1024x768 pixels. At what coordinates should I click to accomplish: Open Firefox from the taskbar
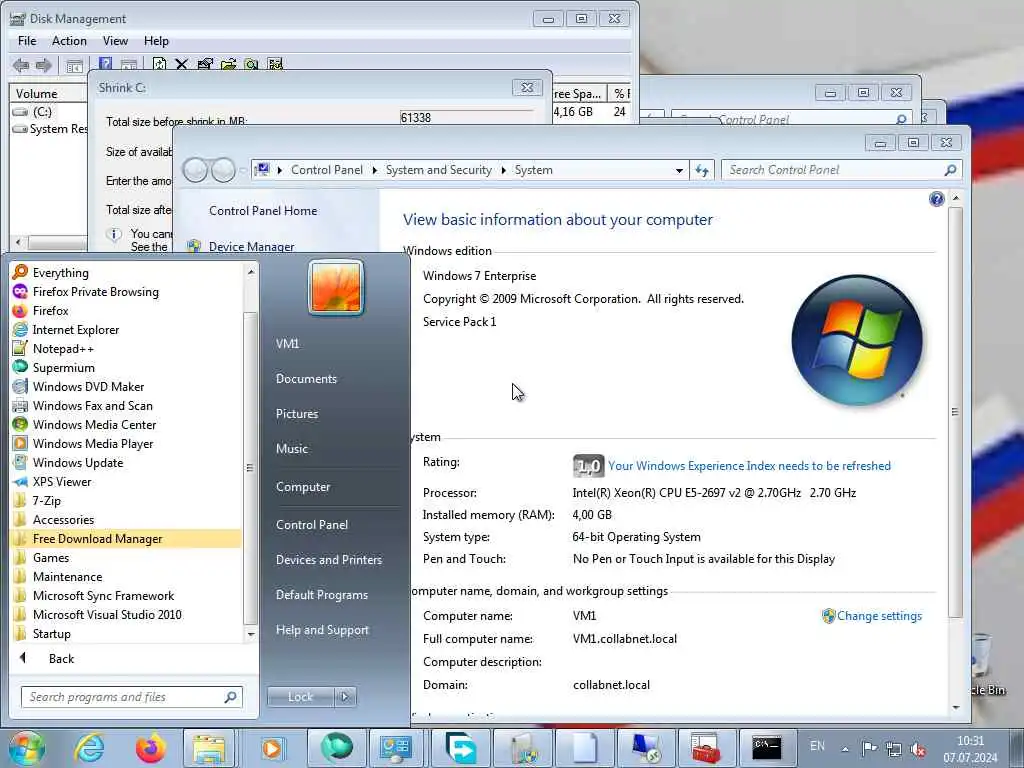coord(150,748)
